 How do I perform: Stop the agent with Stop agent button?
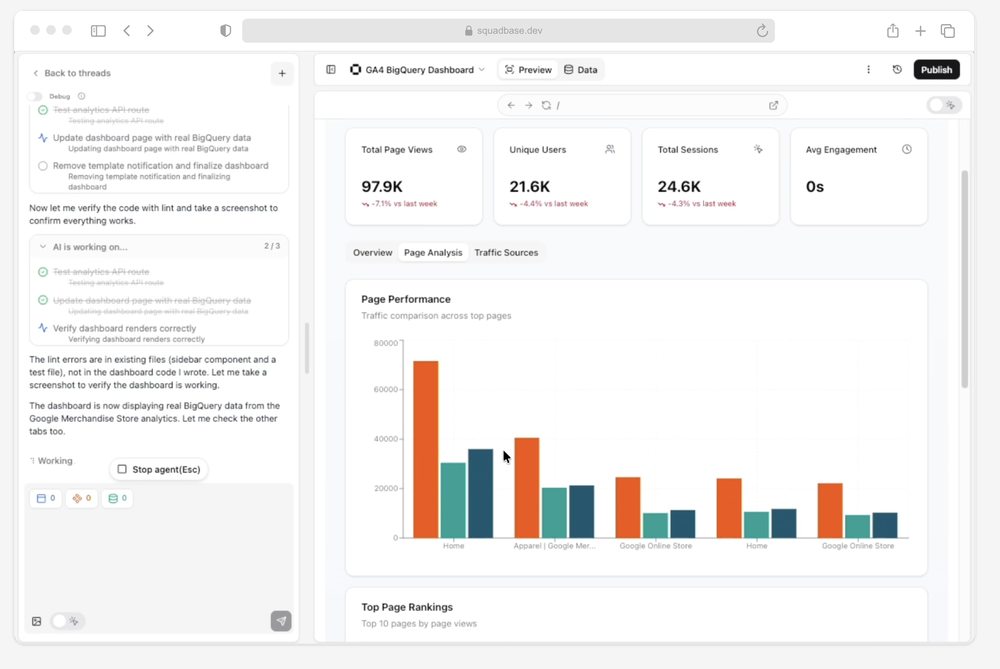[159, 469]
